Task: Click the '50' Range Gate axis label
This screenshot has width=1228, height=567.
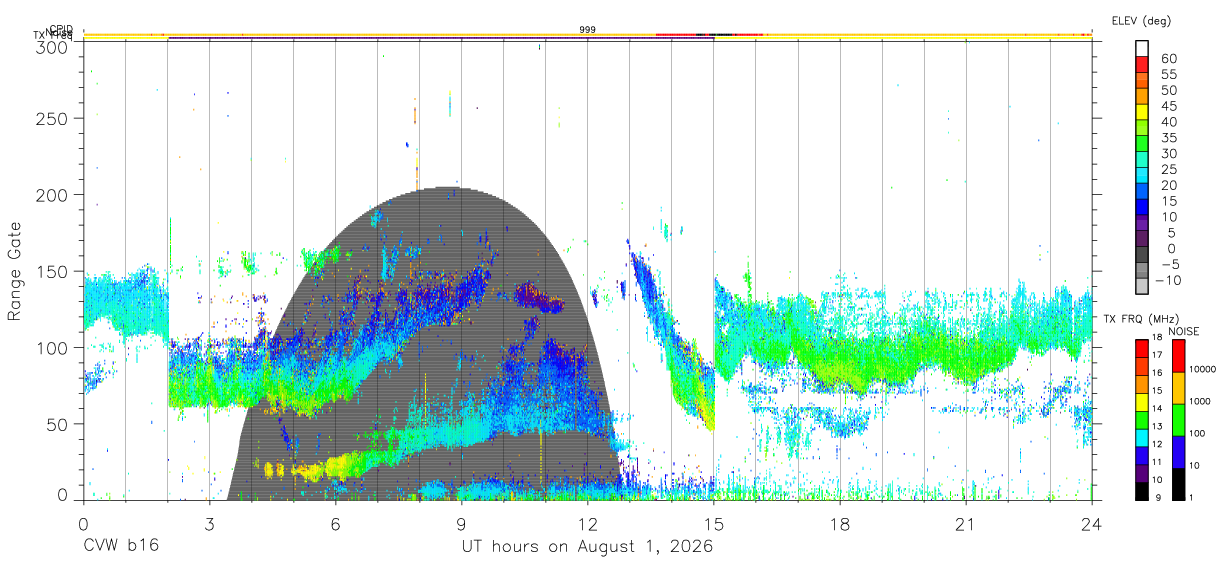Action: point(58,424)
